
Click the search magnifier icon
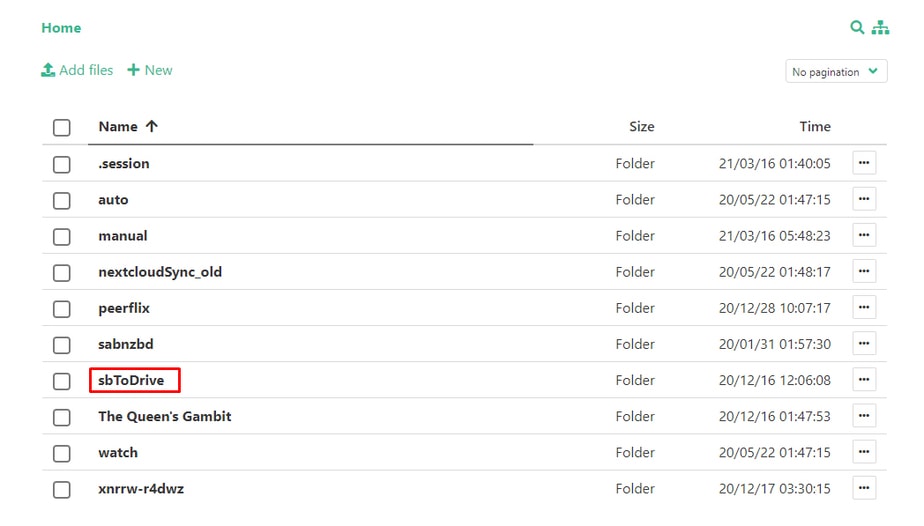click(857, 28)
